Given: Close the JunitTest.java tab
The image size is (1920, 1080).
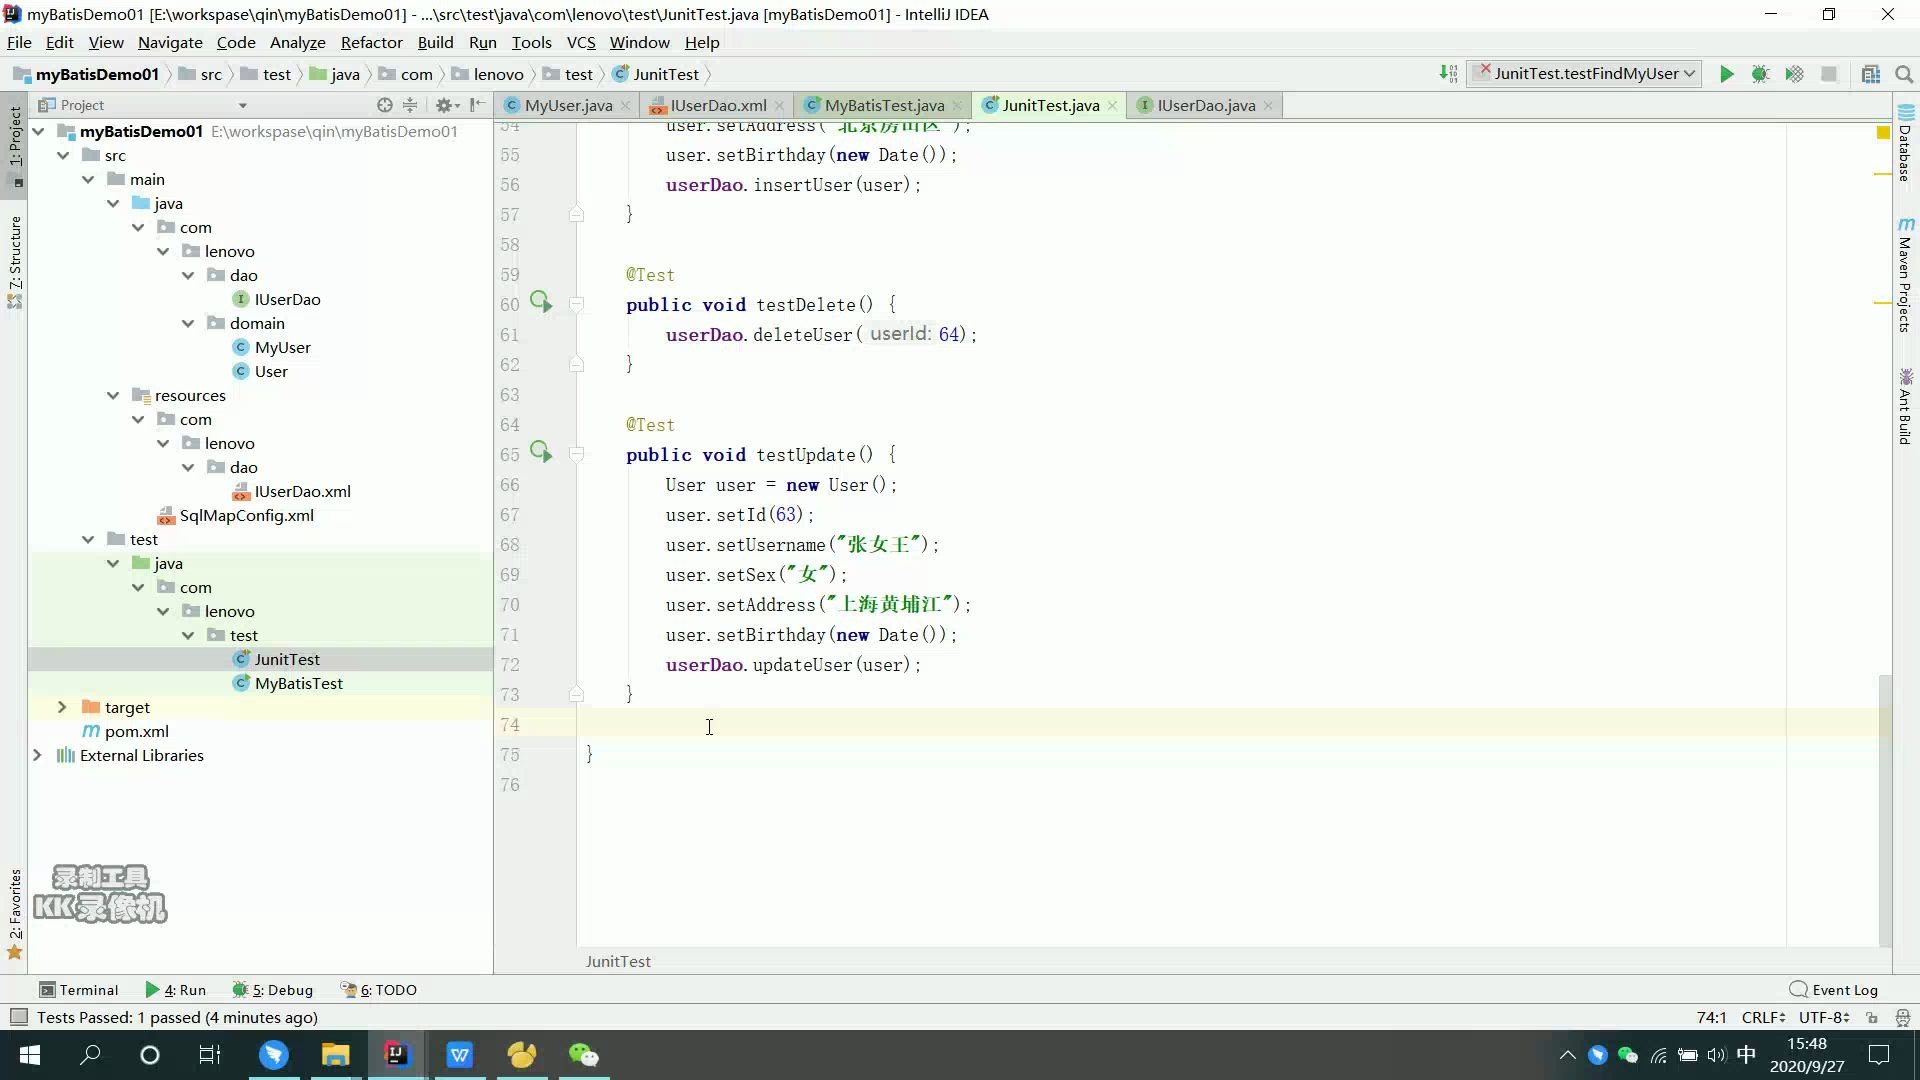Looking at the screenshot, I should 1112,105.
